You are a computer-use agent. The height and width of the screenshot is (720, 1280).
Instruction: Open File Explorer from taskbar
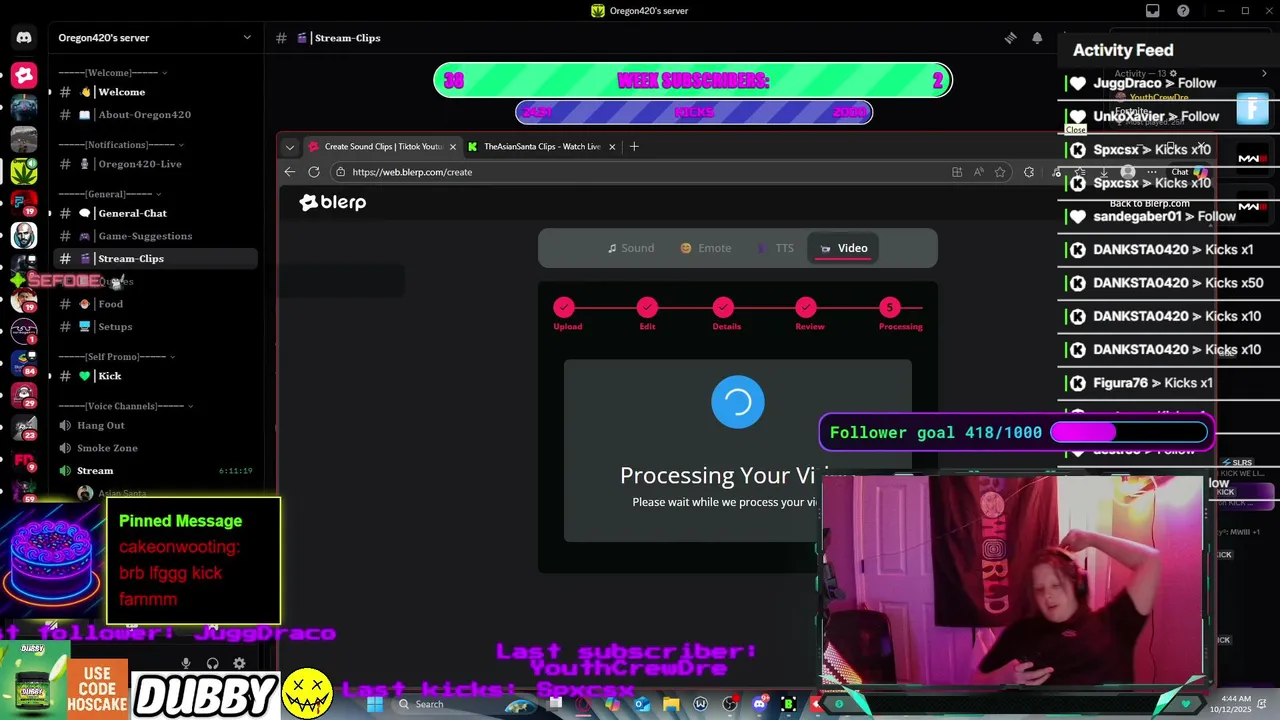point(671,704)
